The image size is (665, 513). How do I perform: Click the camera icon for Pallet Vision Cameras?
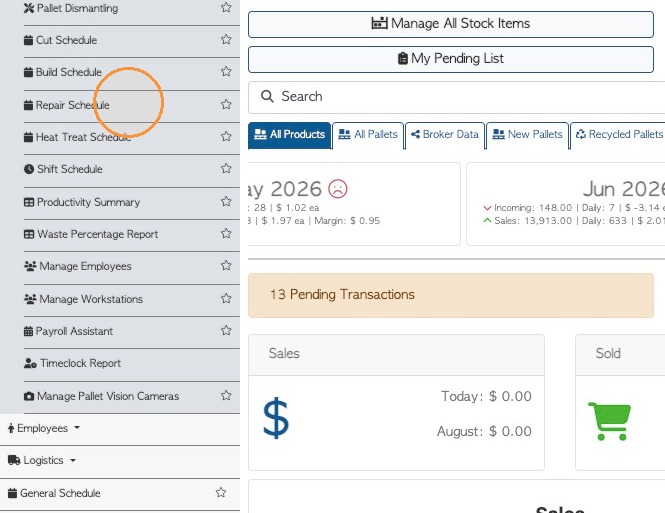[x=29, y=396]
